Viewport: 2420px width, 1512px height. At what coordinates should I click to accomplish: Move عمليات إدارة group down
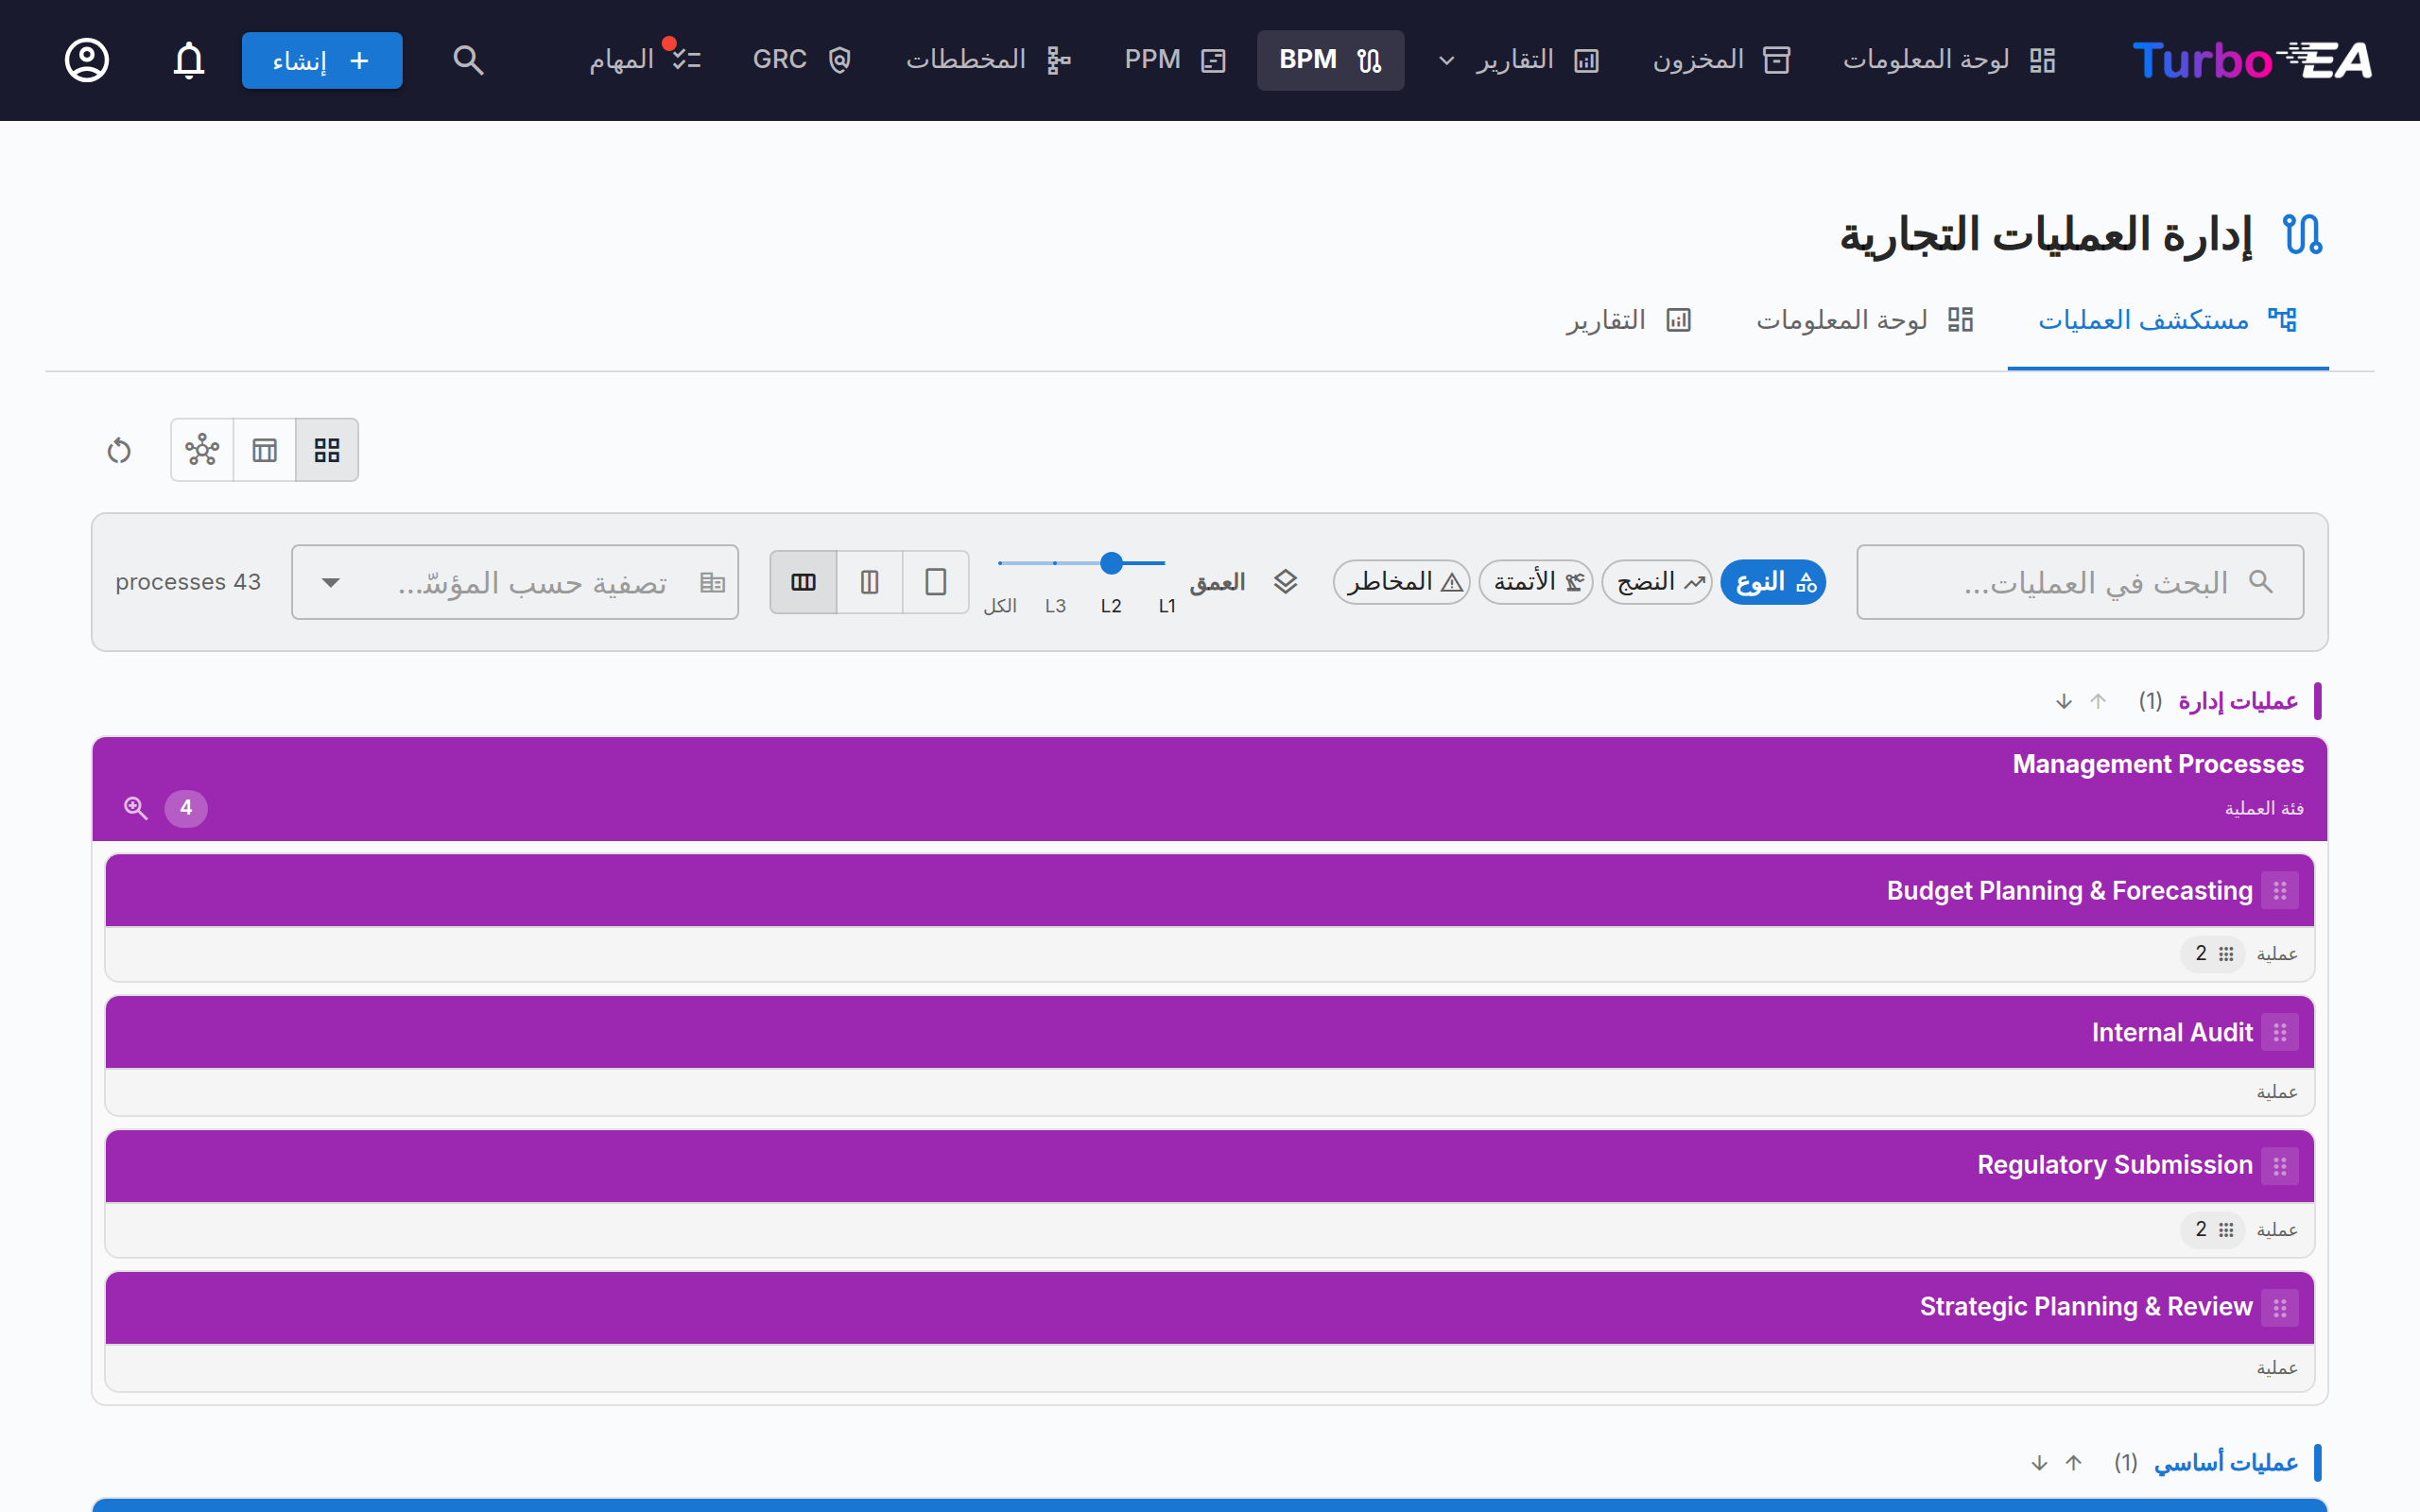click(x=2064, y=702)
